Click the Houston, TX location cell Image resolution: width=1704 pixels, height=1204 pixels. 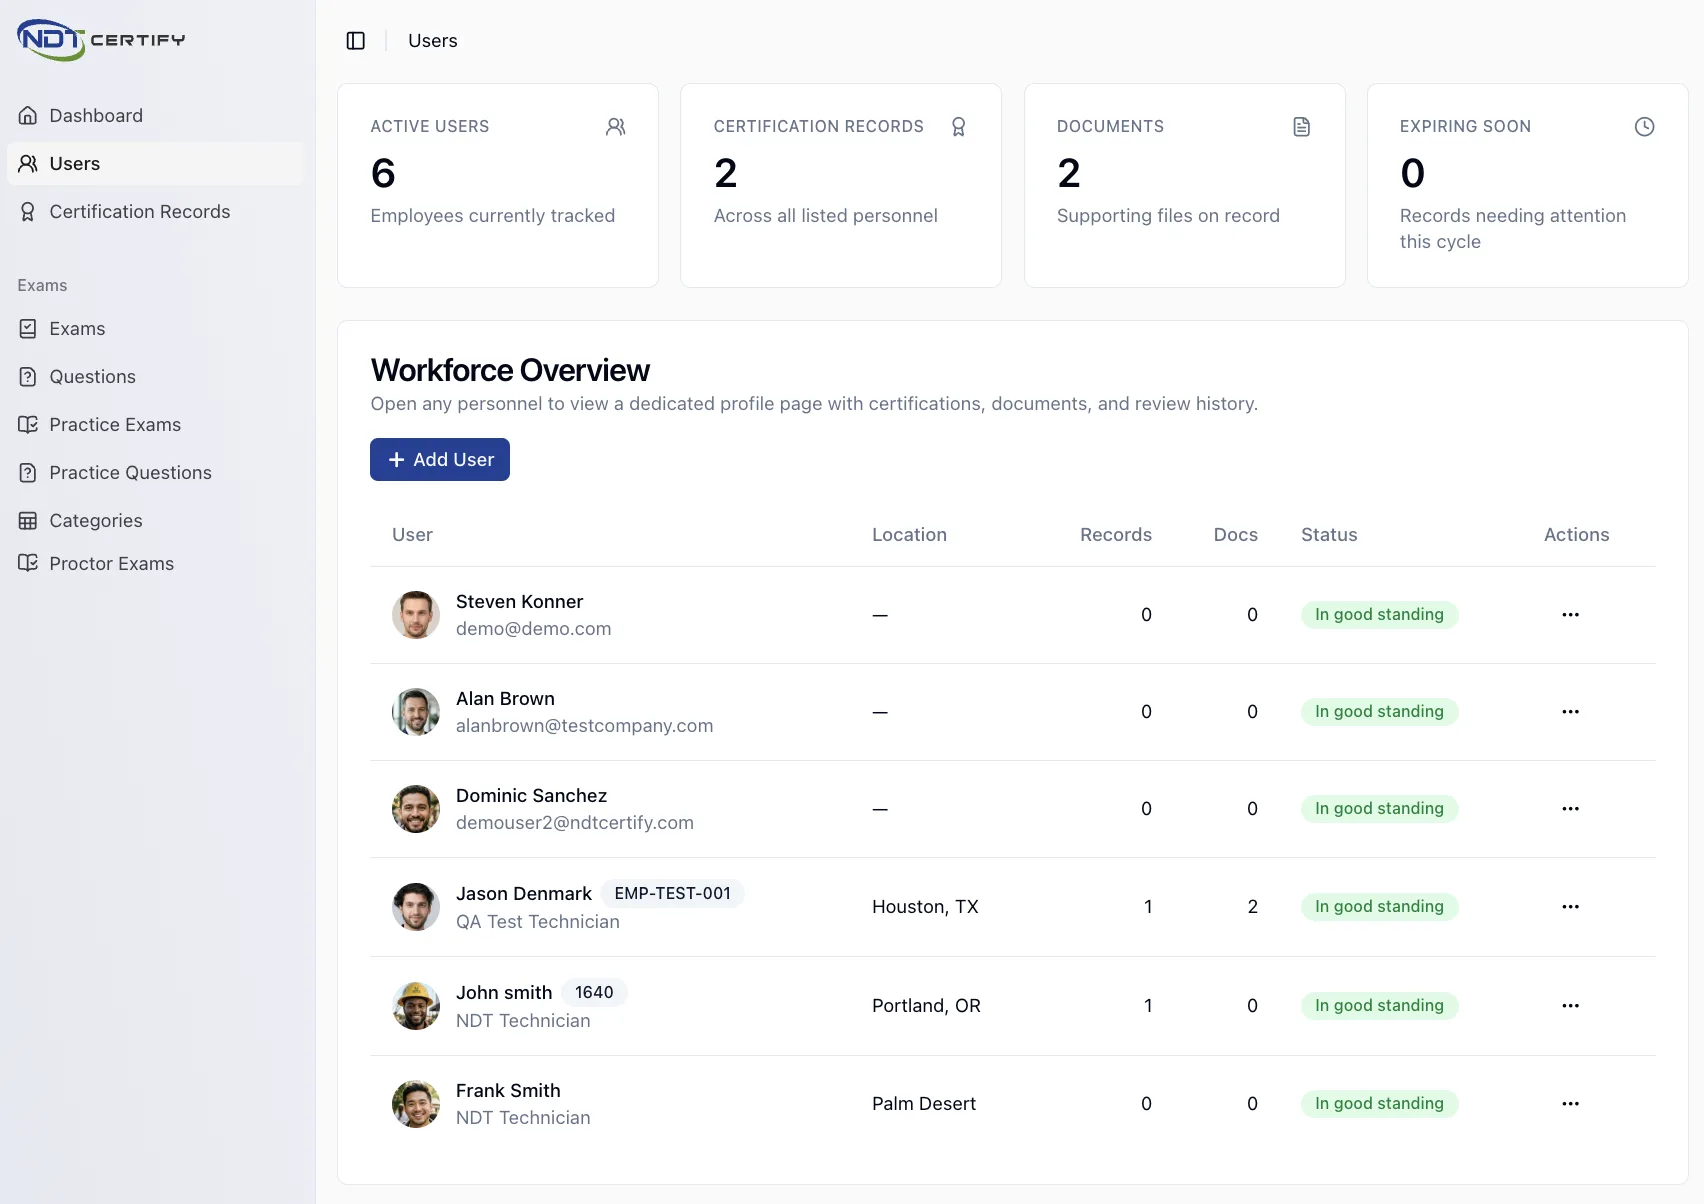tap(925, 907)
